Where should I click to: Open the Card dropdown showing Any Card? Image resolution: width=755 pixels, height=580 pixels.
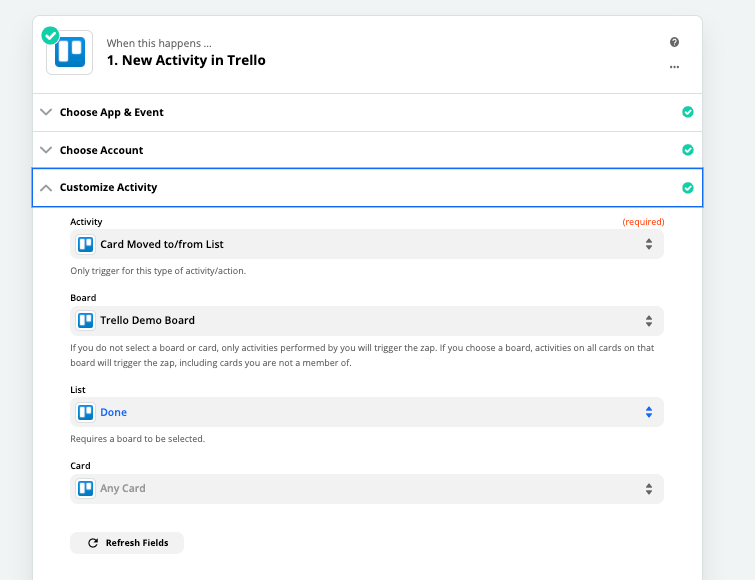click(x=368, y=489)
